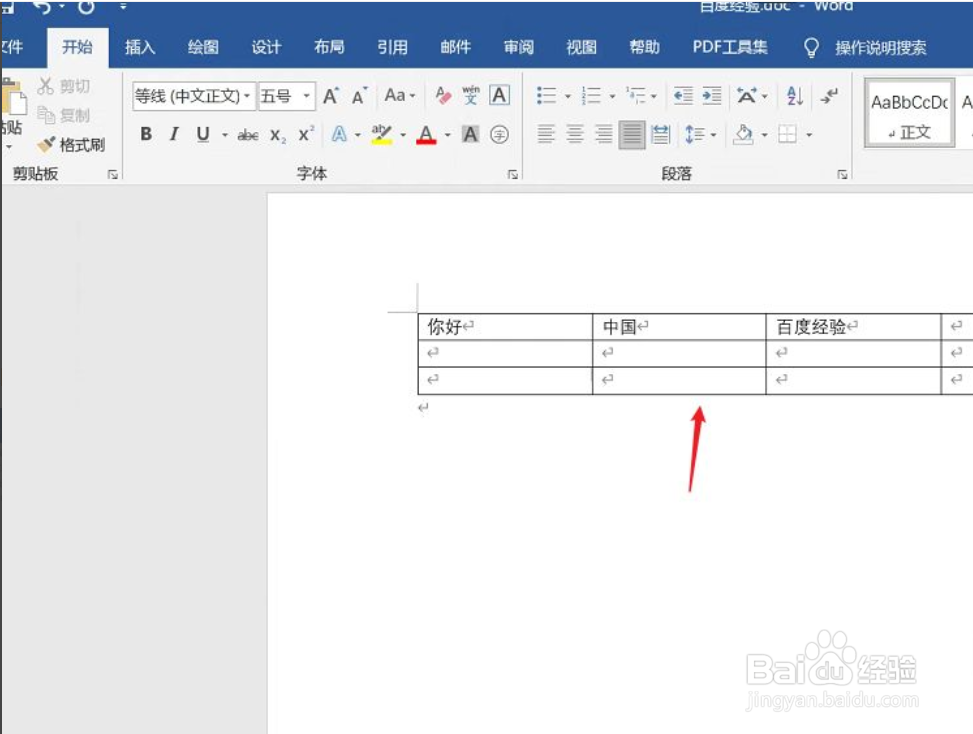This screenshot has height=734, width=973.
Task: Expand the 字体 group dialog launcher
Action: [512, 173]
